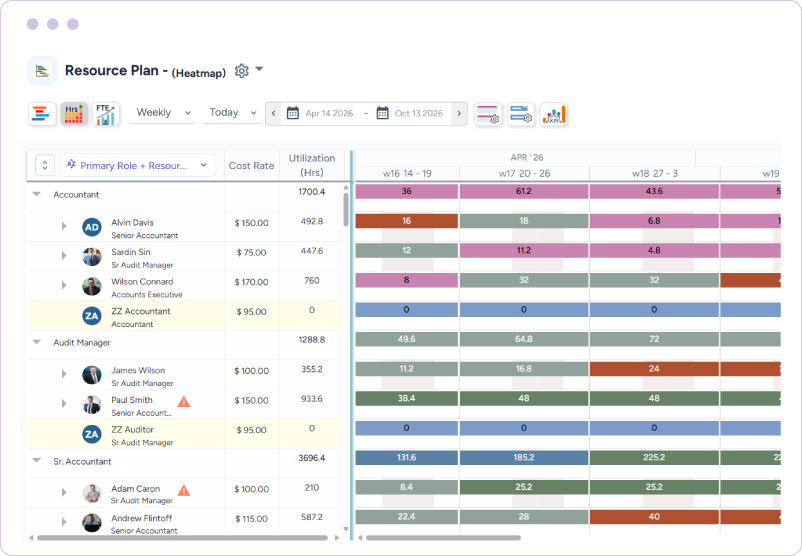This screenshot has width=802, height=556.
Task: Click James Wilson w18 cell showing 24
Action: (654, 369)
